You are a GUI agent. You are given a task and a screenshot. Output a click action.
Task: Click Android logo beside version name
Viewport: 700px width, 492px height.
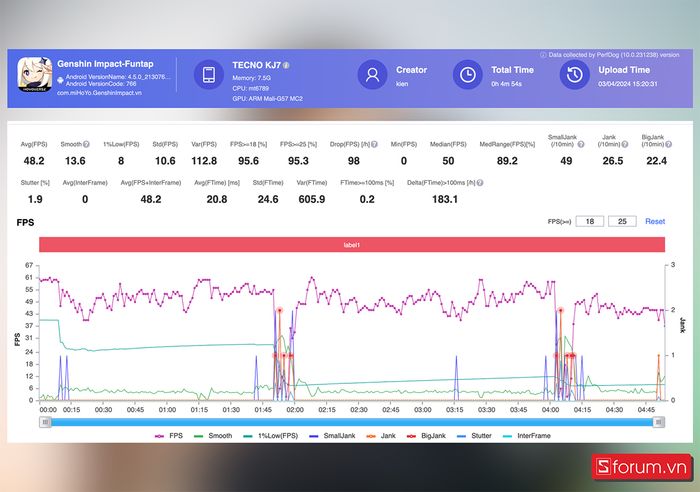coord(60,80)
